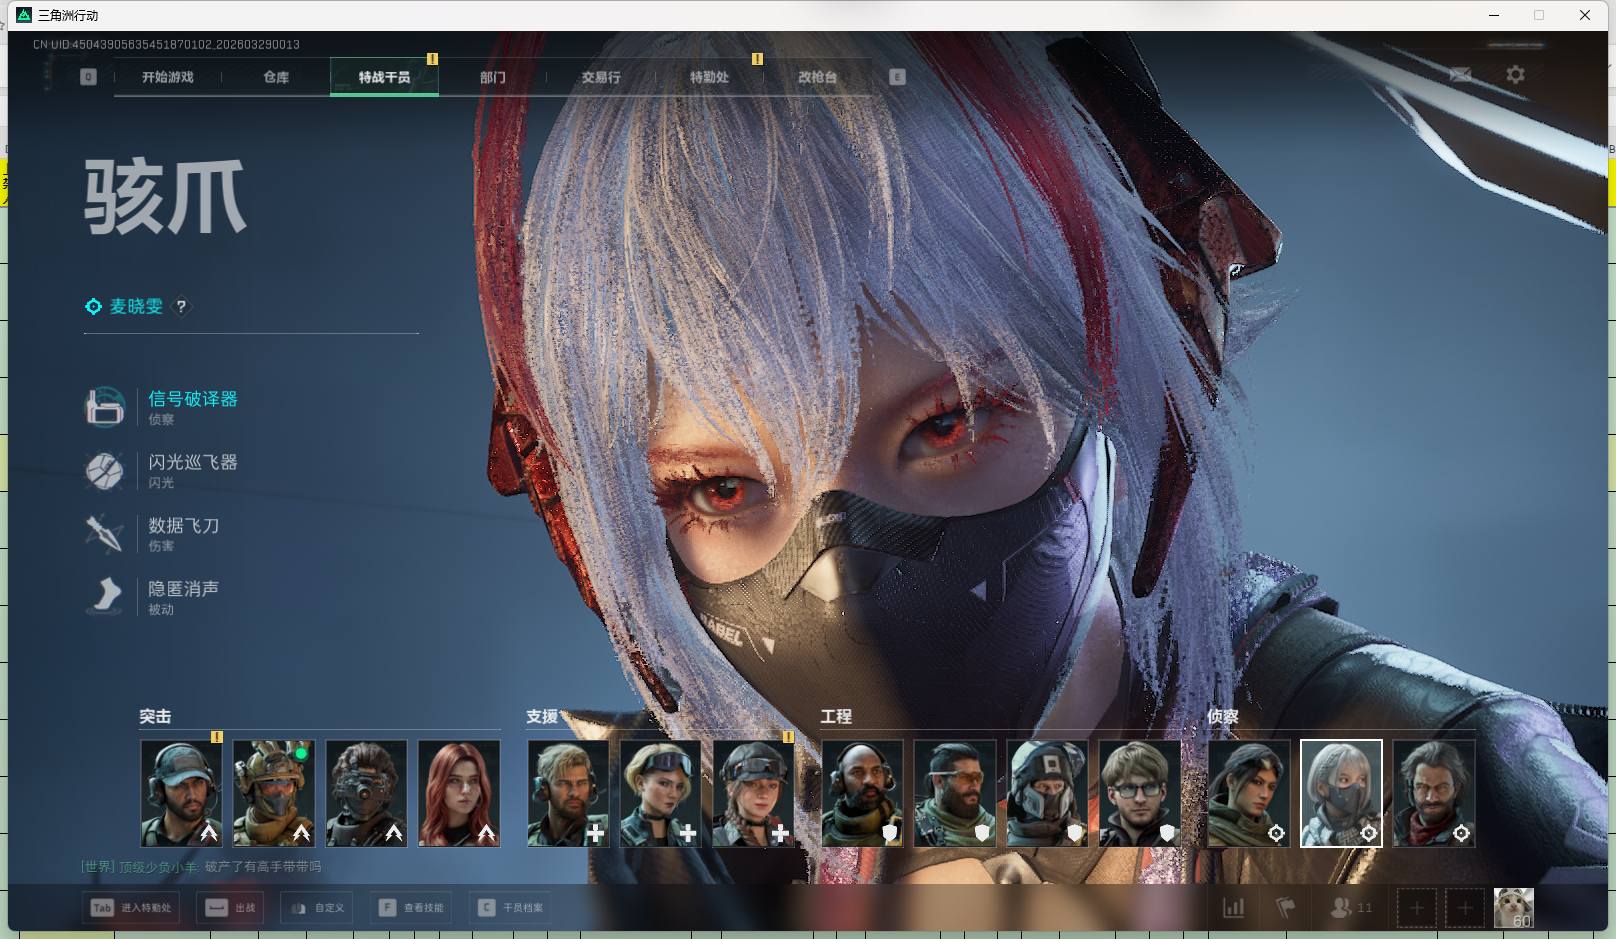1616x939 pixels.
Task: Click the help question mark beside 麦晓雯
Action: click(181, 307)
